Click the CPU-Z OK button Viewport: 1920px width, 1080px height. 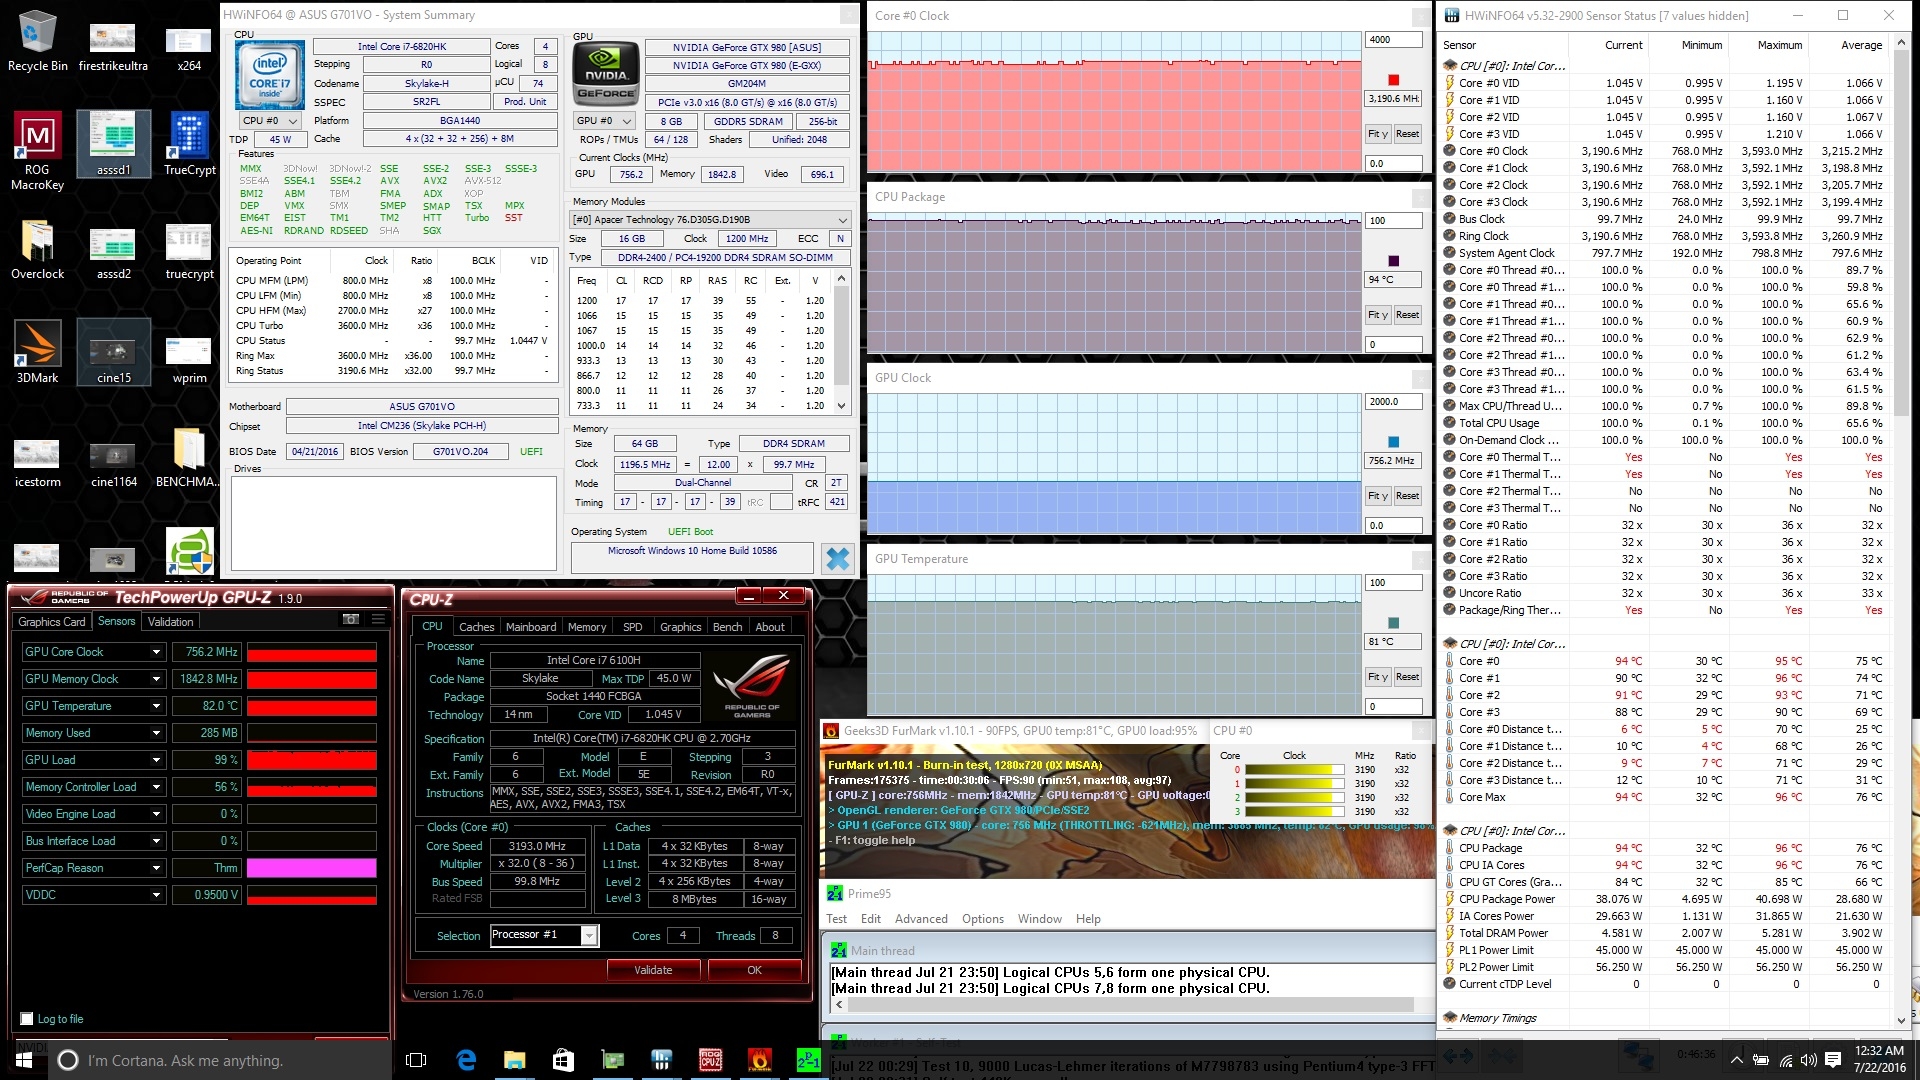754,970
